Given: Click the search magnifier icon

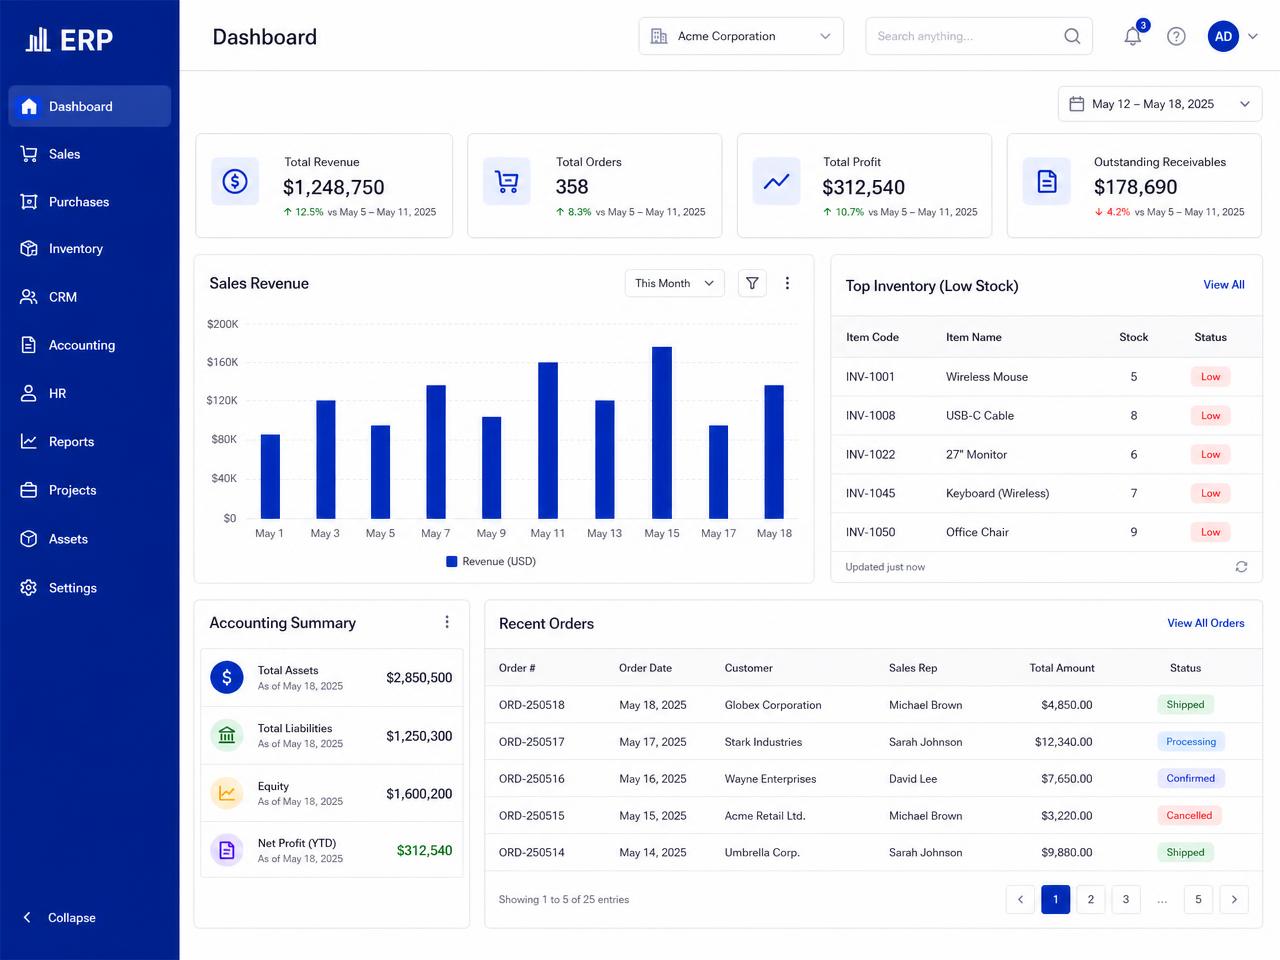Looking at the screenshot, I should click(x=1072, y=36).
